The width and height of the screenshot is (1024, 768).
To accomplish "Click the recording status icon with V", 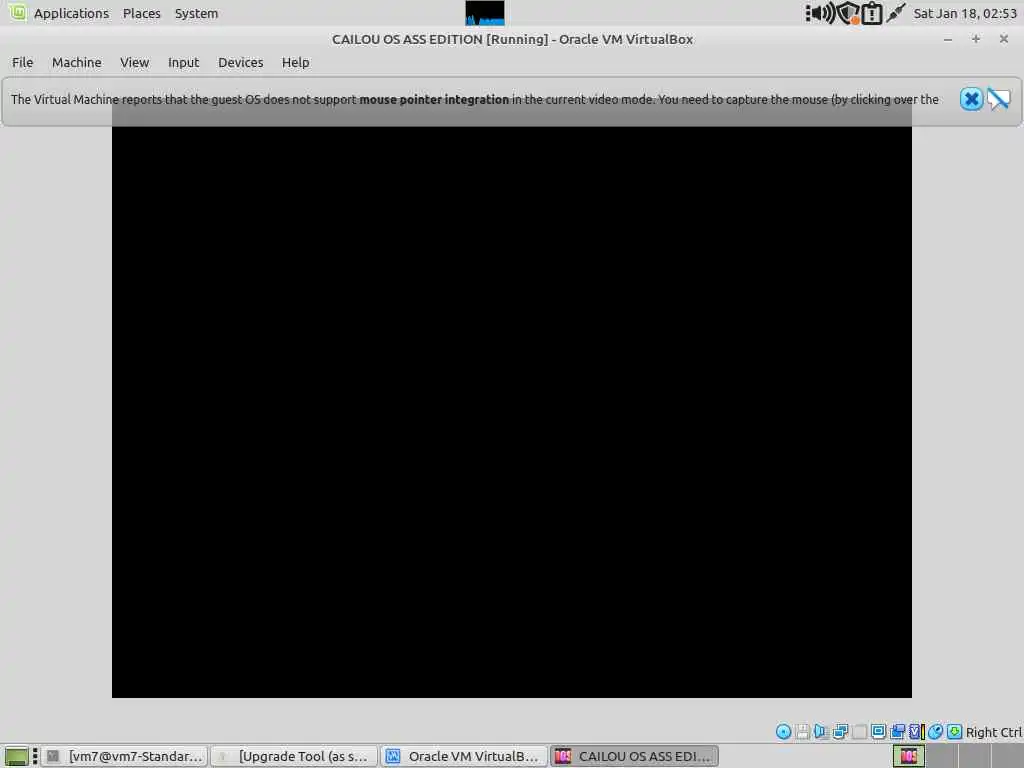I will [x=916, y=732].
